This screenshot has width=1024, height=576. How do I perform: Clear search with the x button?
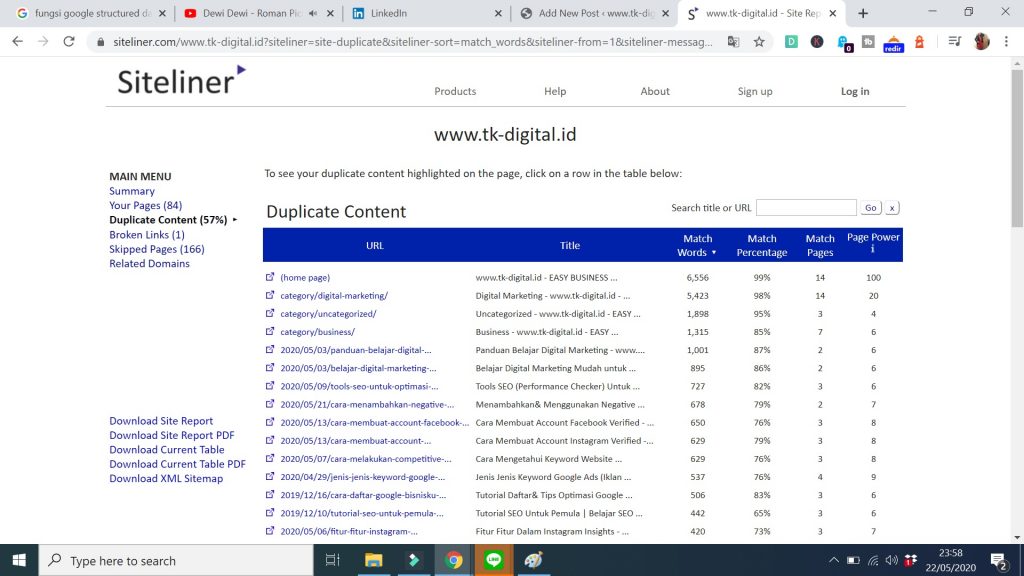tap(892, 208)
